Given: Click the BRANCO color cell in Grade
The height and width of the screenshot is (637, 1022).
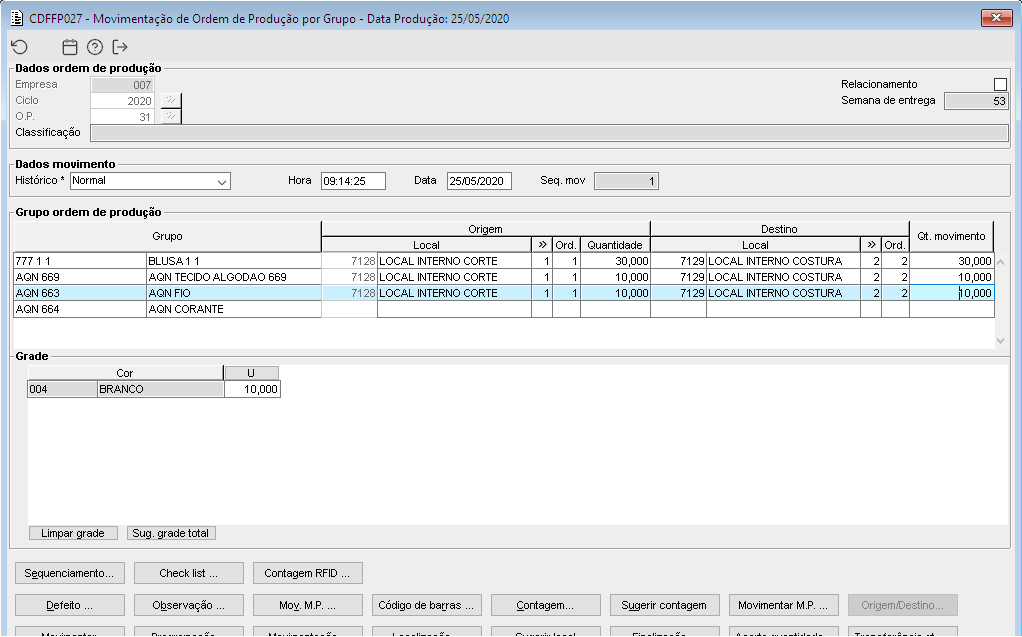Looking at the screenshot, I should 160,389.
